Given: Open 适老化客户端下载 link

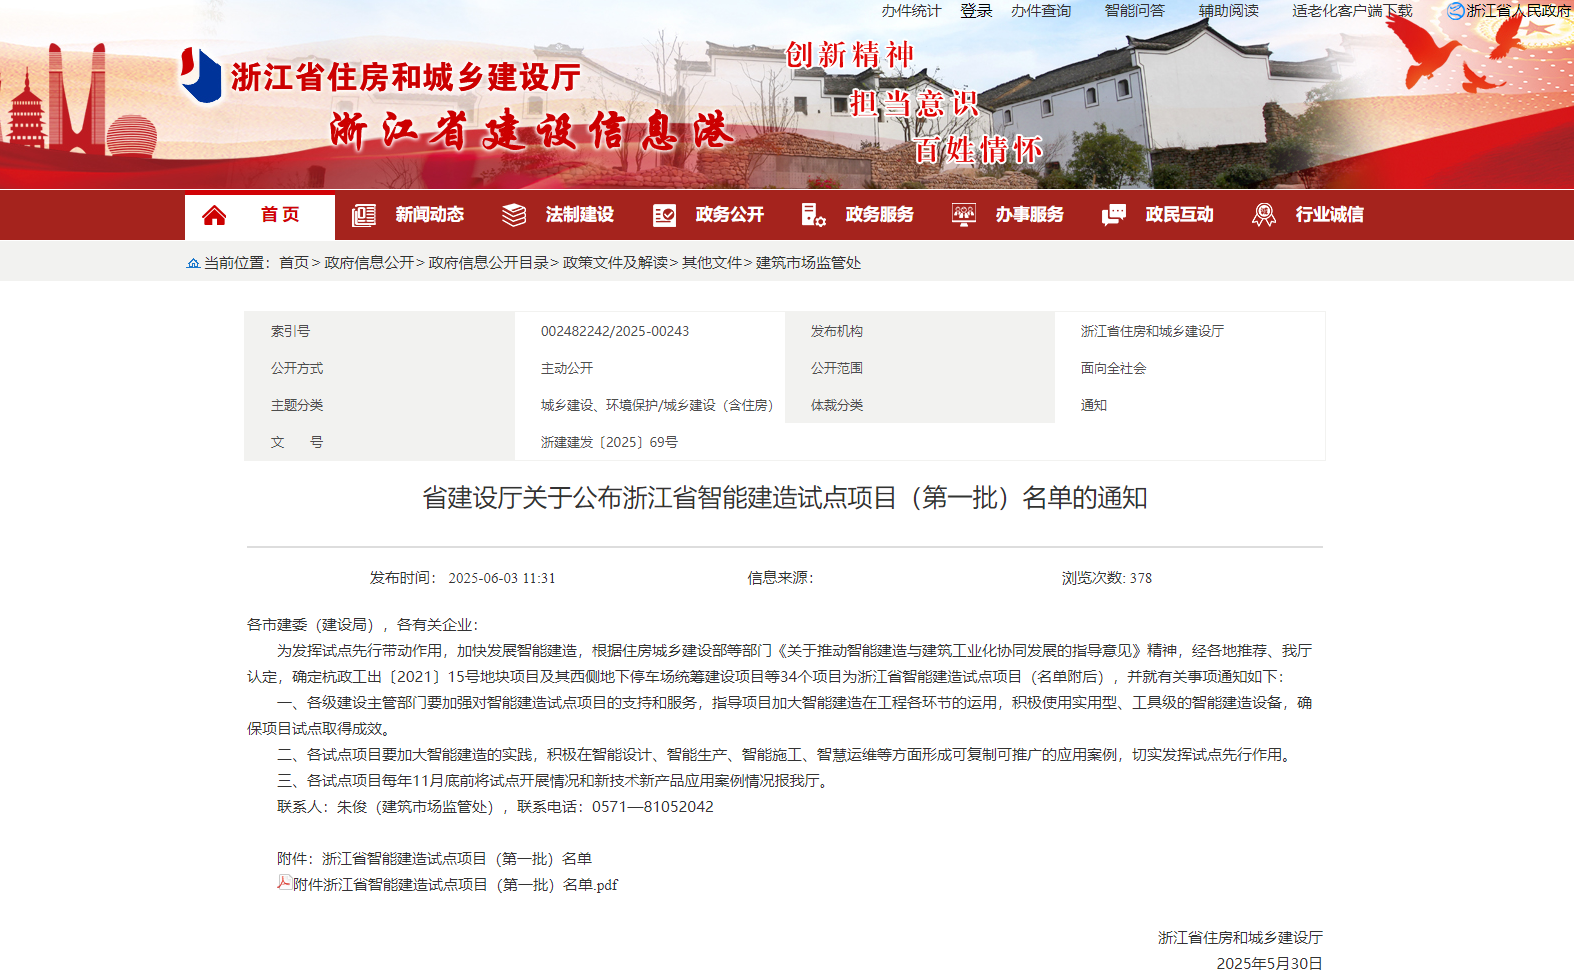Looking at the screenshot, I should click(1351, 11).
